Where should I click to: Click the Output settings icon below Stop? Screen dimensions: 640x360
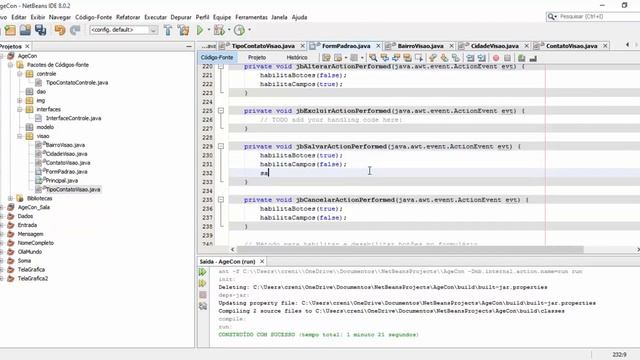point(203,306)
